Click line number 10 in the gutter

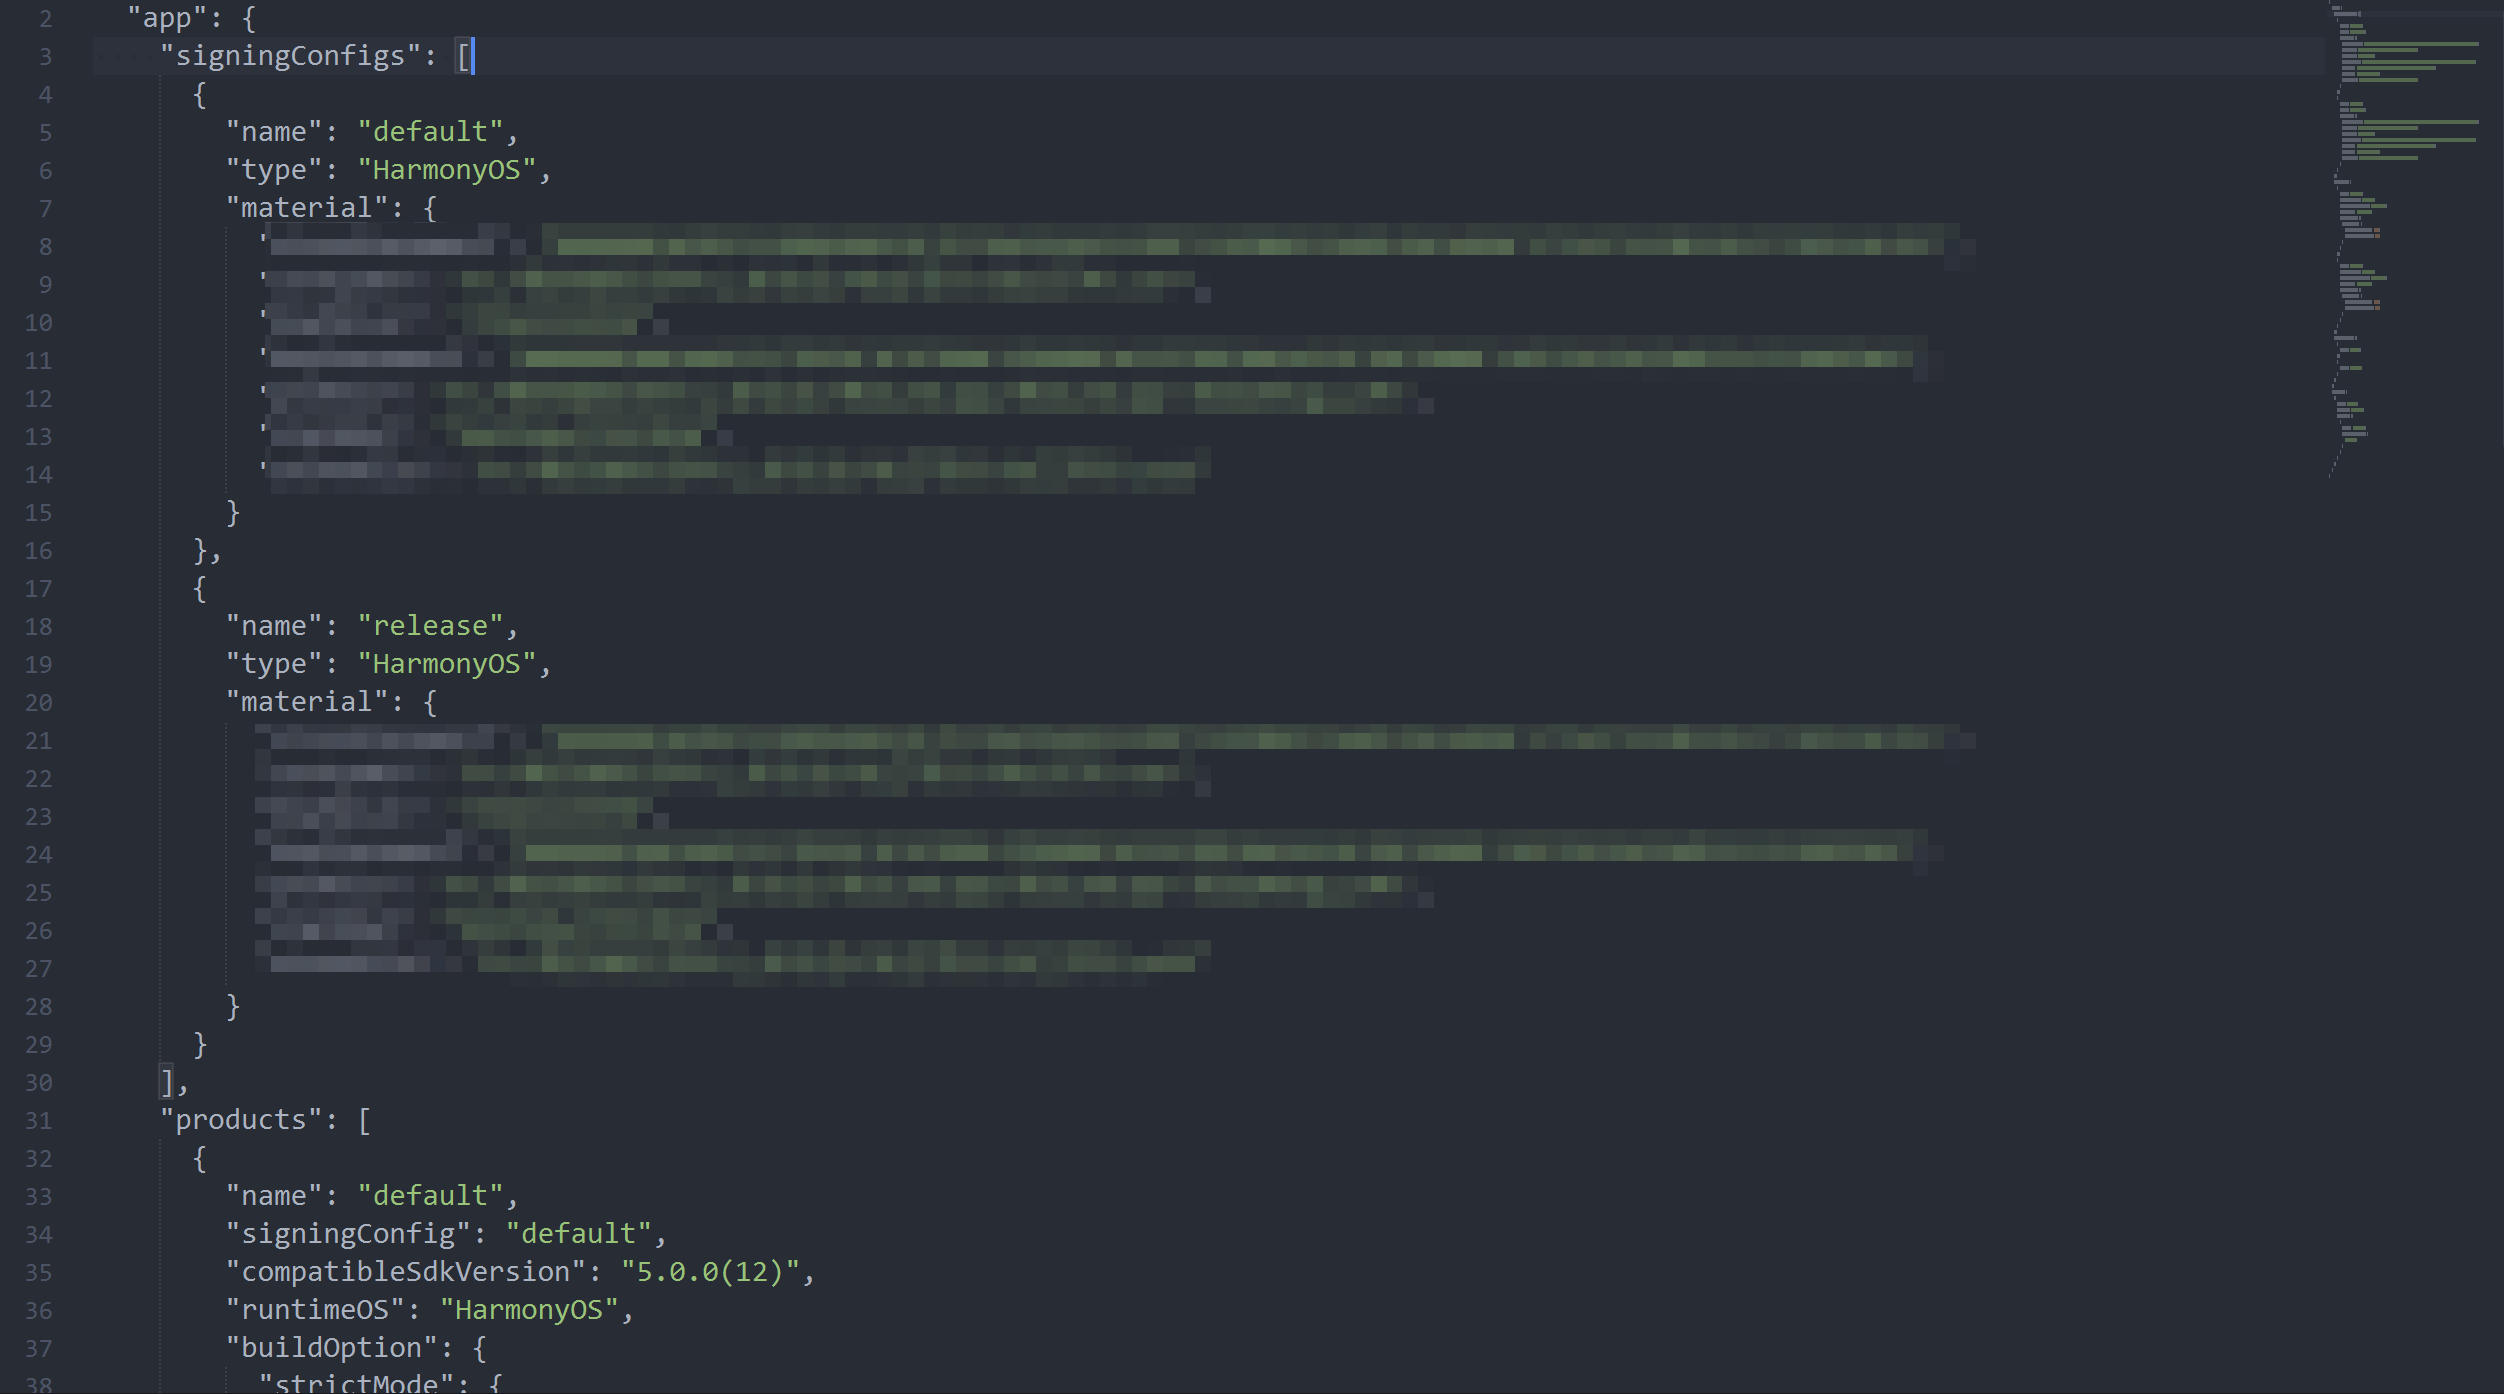pyautogui.click(x=39, y=322)
